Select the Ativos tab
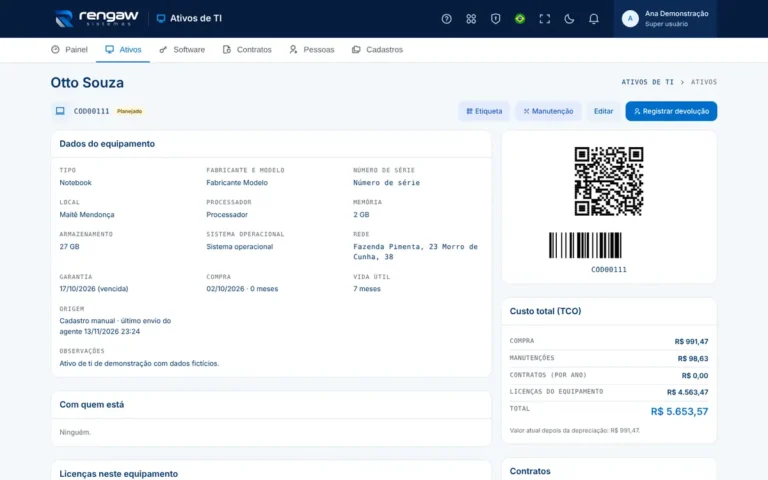This screenshot has height=480, width=768. 123,49
